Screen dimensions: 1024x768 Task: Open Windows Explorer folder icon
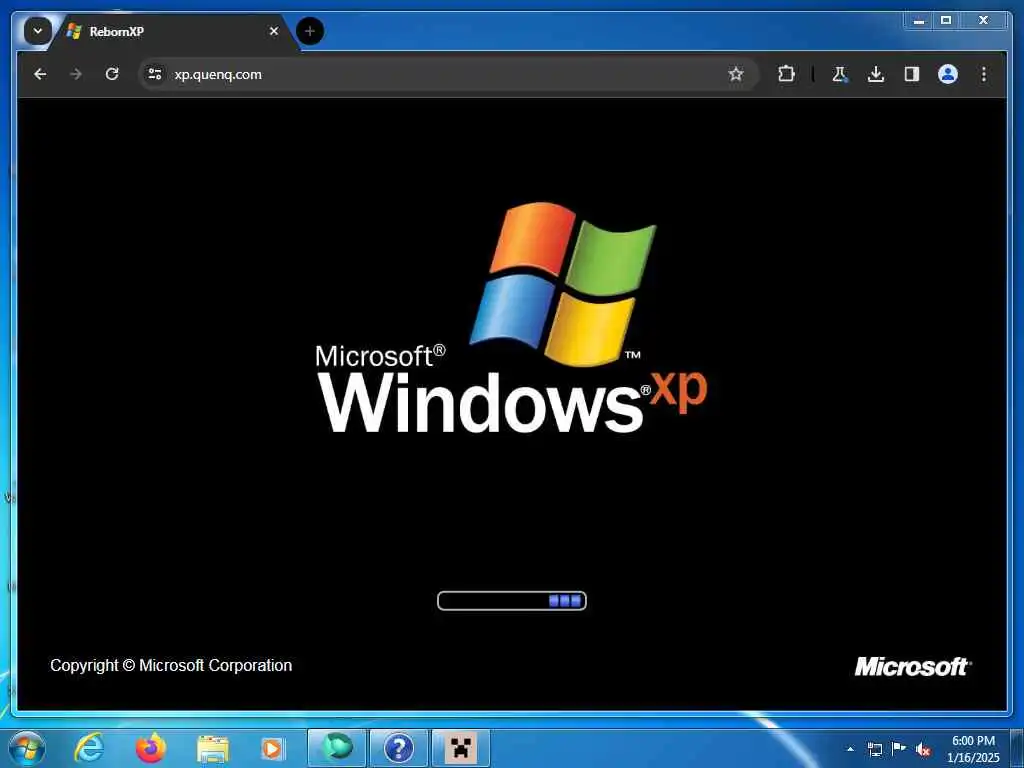tap(213, 749)
